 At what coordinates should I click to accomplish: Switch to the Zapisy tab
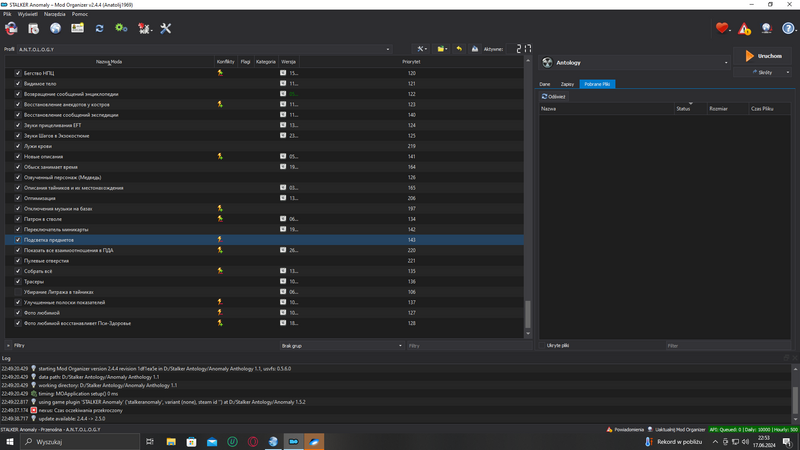click(x=567, y=84)
